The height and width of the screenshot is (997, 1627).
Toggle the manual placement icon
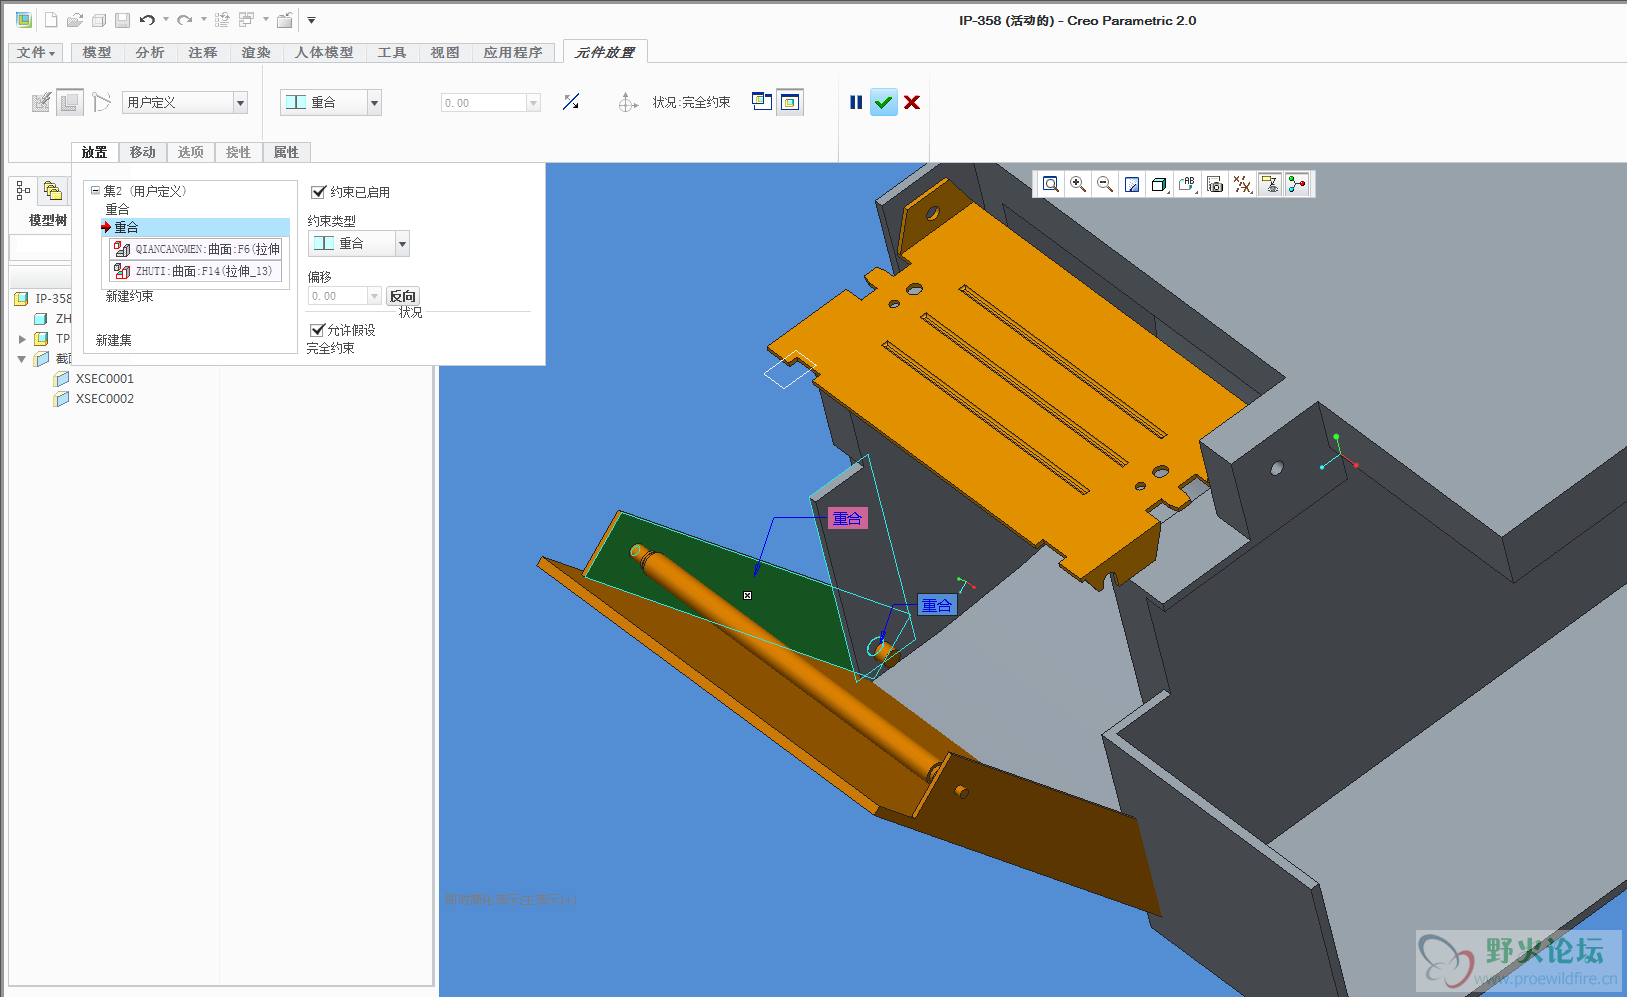[69, 102]
